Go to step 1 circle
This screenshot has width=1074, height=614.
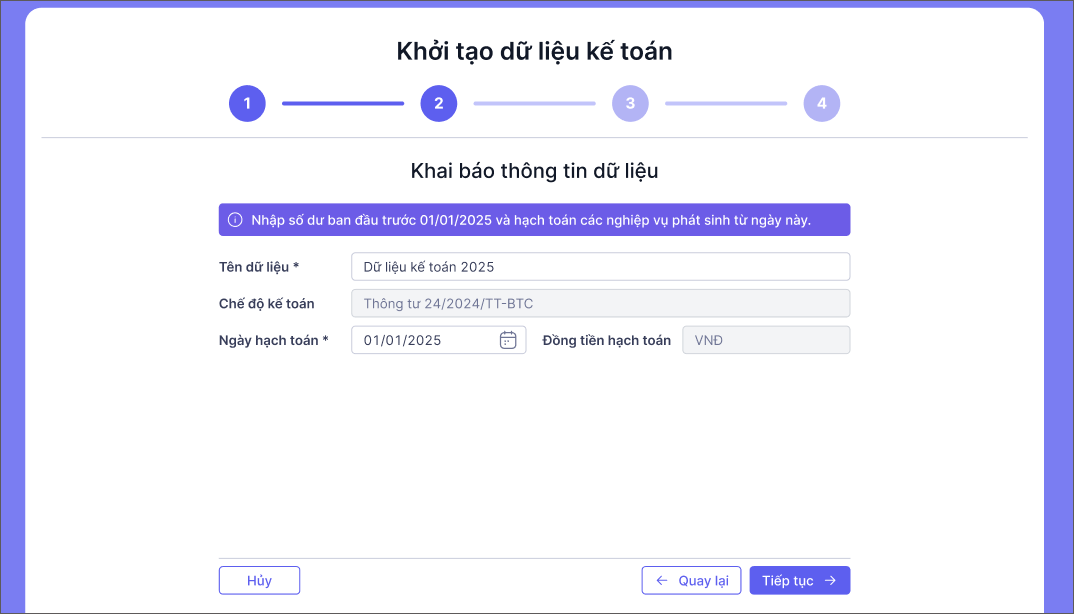coord(247,103)
